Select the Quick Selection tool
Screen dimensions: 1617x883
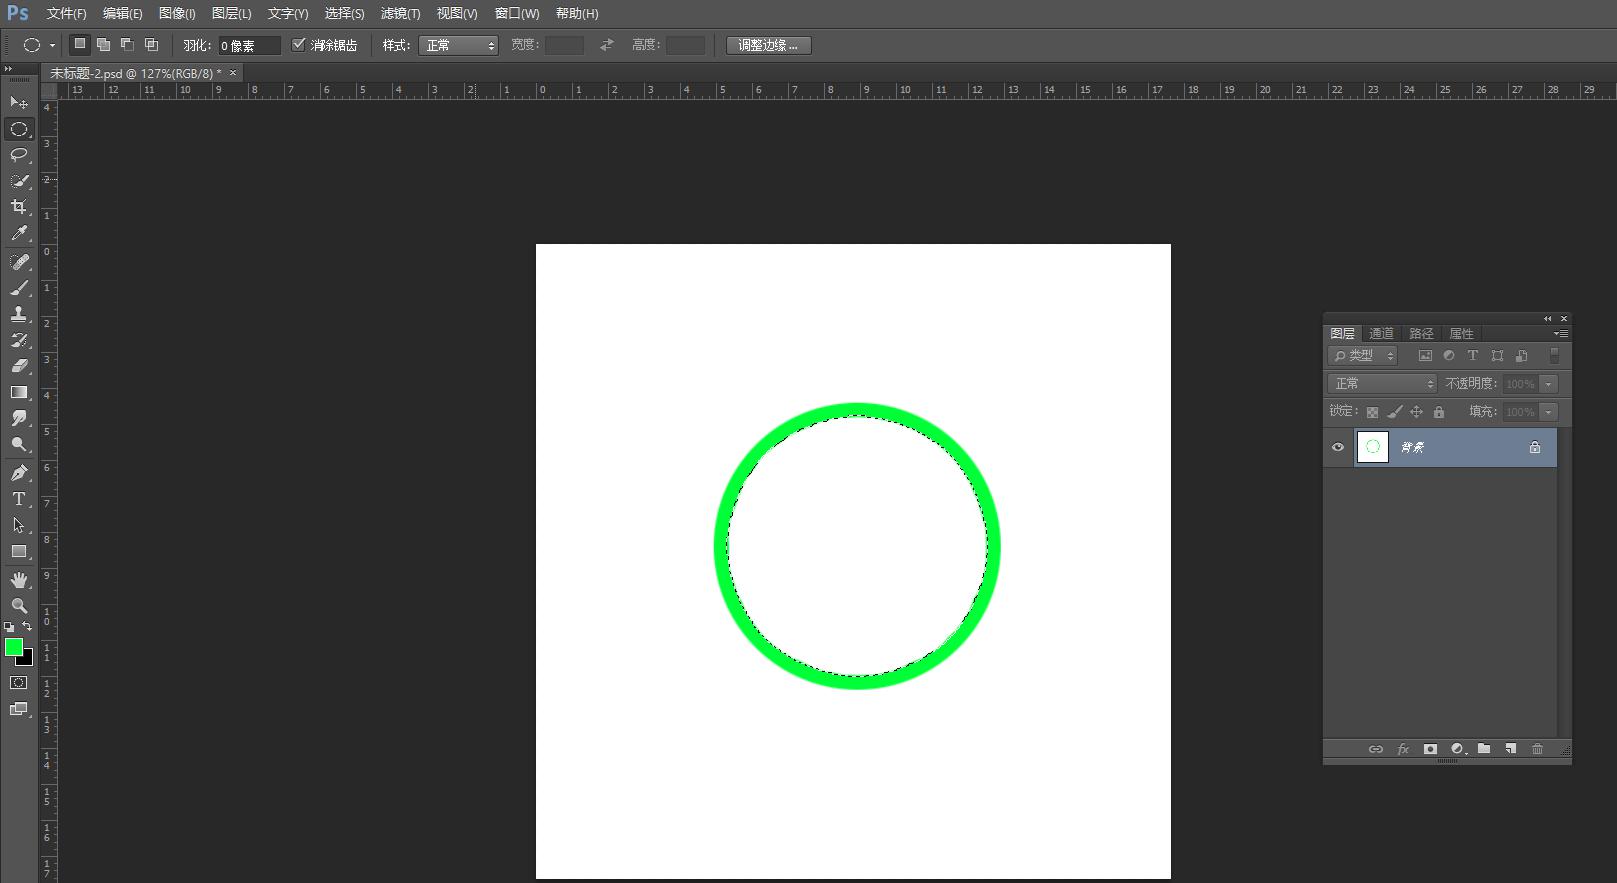19,181
